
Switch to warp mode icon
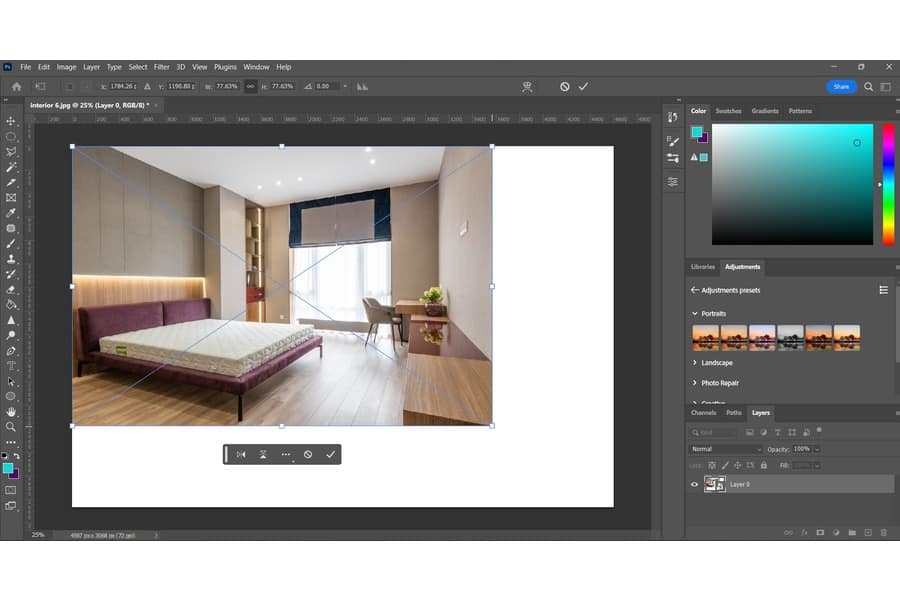point(527,87)
